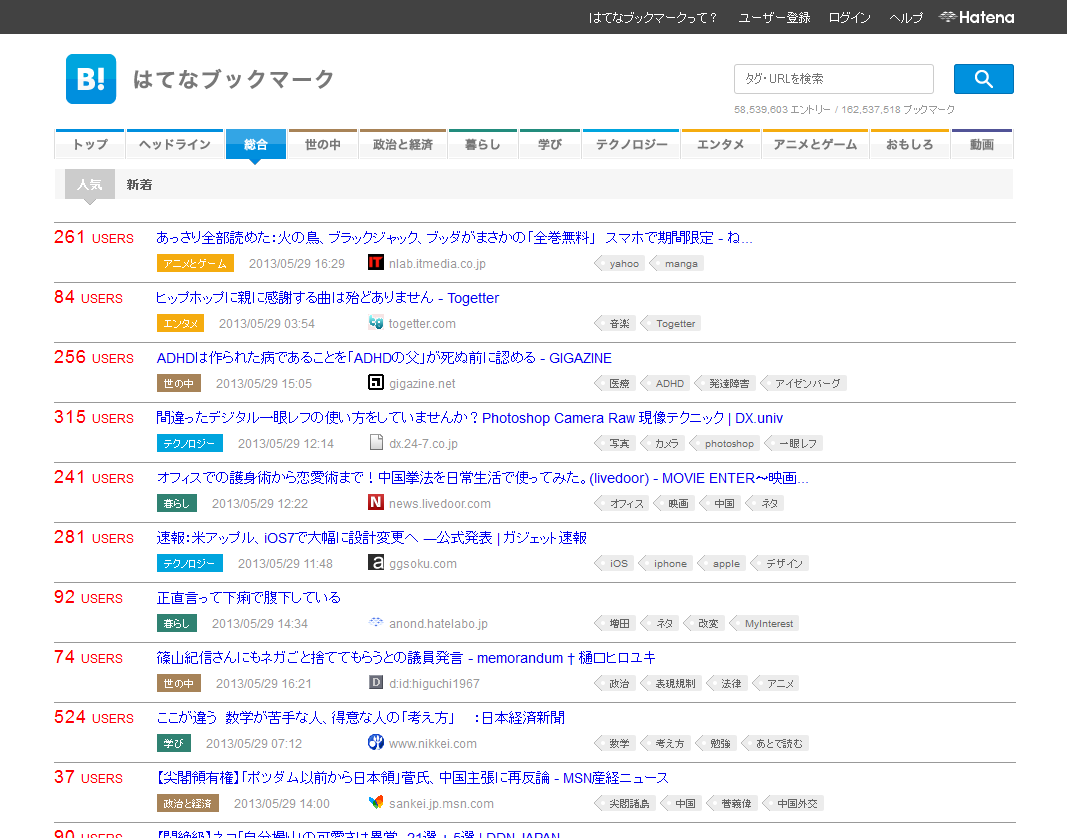Select the 総合 tab
Screen dimensions: 1067x838
[256, 144]
